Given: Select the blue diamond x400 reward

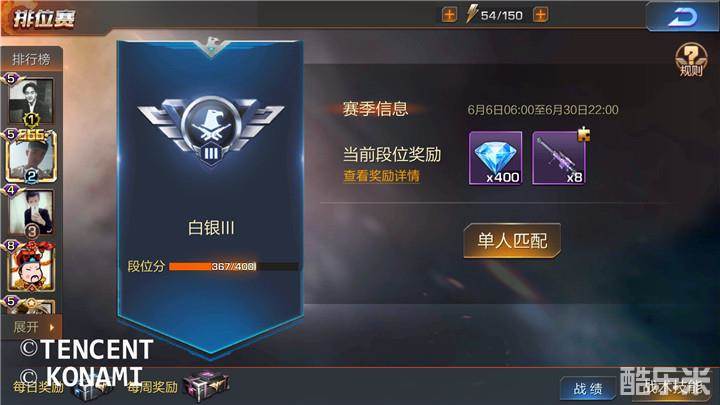Looking at the screenshot, I should [495, 158].
